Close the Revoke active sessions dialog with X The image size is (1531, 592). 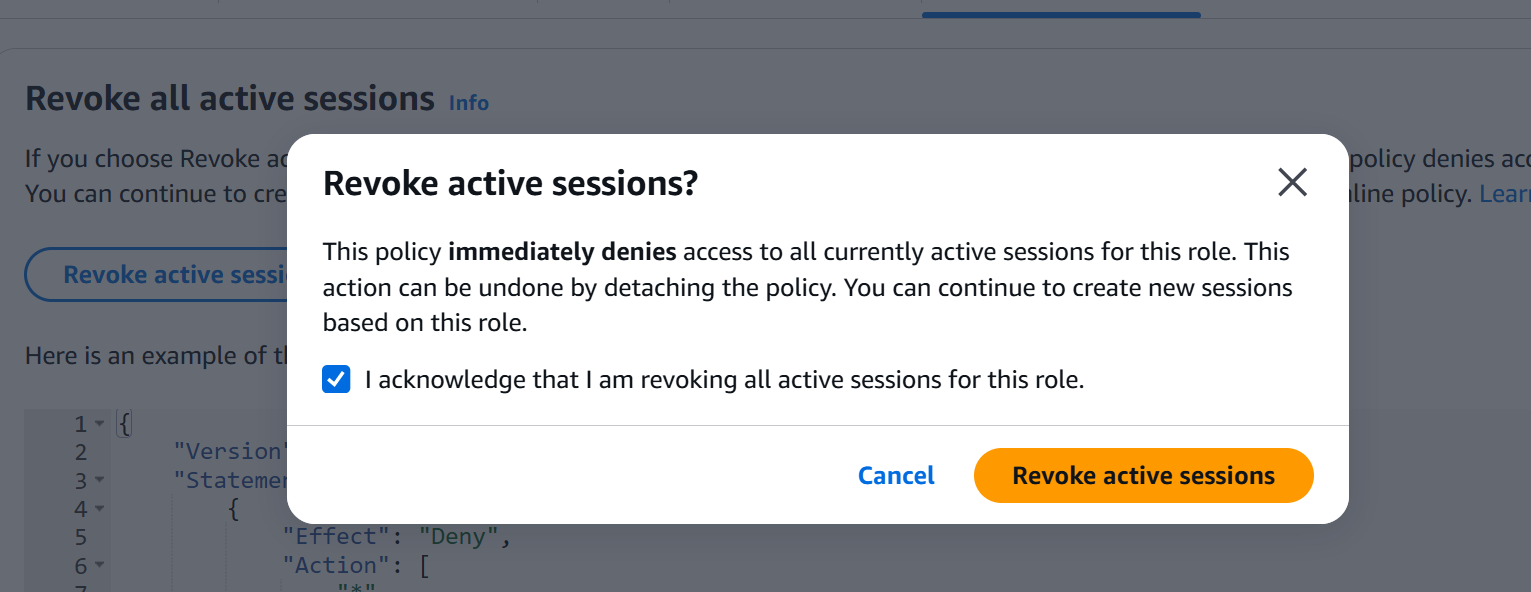(1292, 182)
